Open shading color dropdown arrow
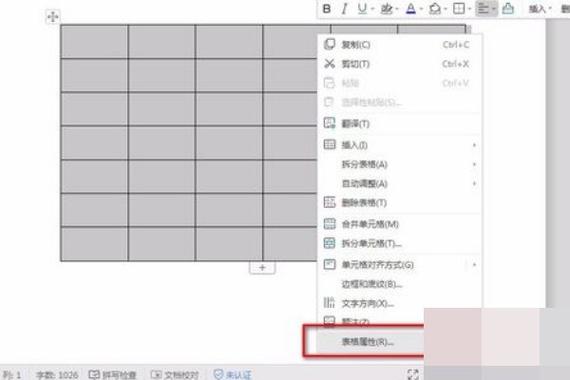This screenshot has width=570, height=380. pos(445,9)
